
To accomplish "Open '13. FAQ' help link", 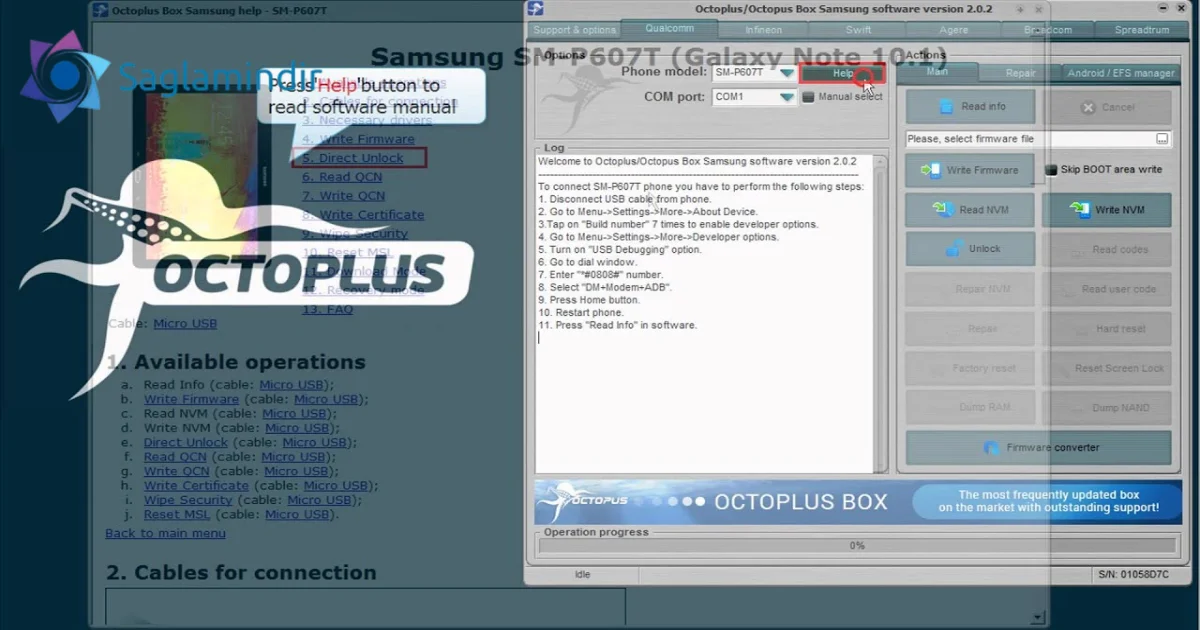I will 327,310.
